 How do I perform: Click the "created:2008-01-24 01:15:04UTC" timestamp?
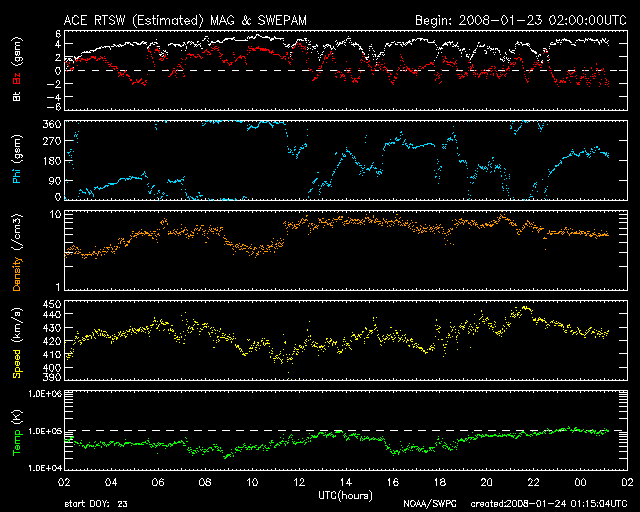pyautogui.click(x=549, y=504)
